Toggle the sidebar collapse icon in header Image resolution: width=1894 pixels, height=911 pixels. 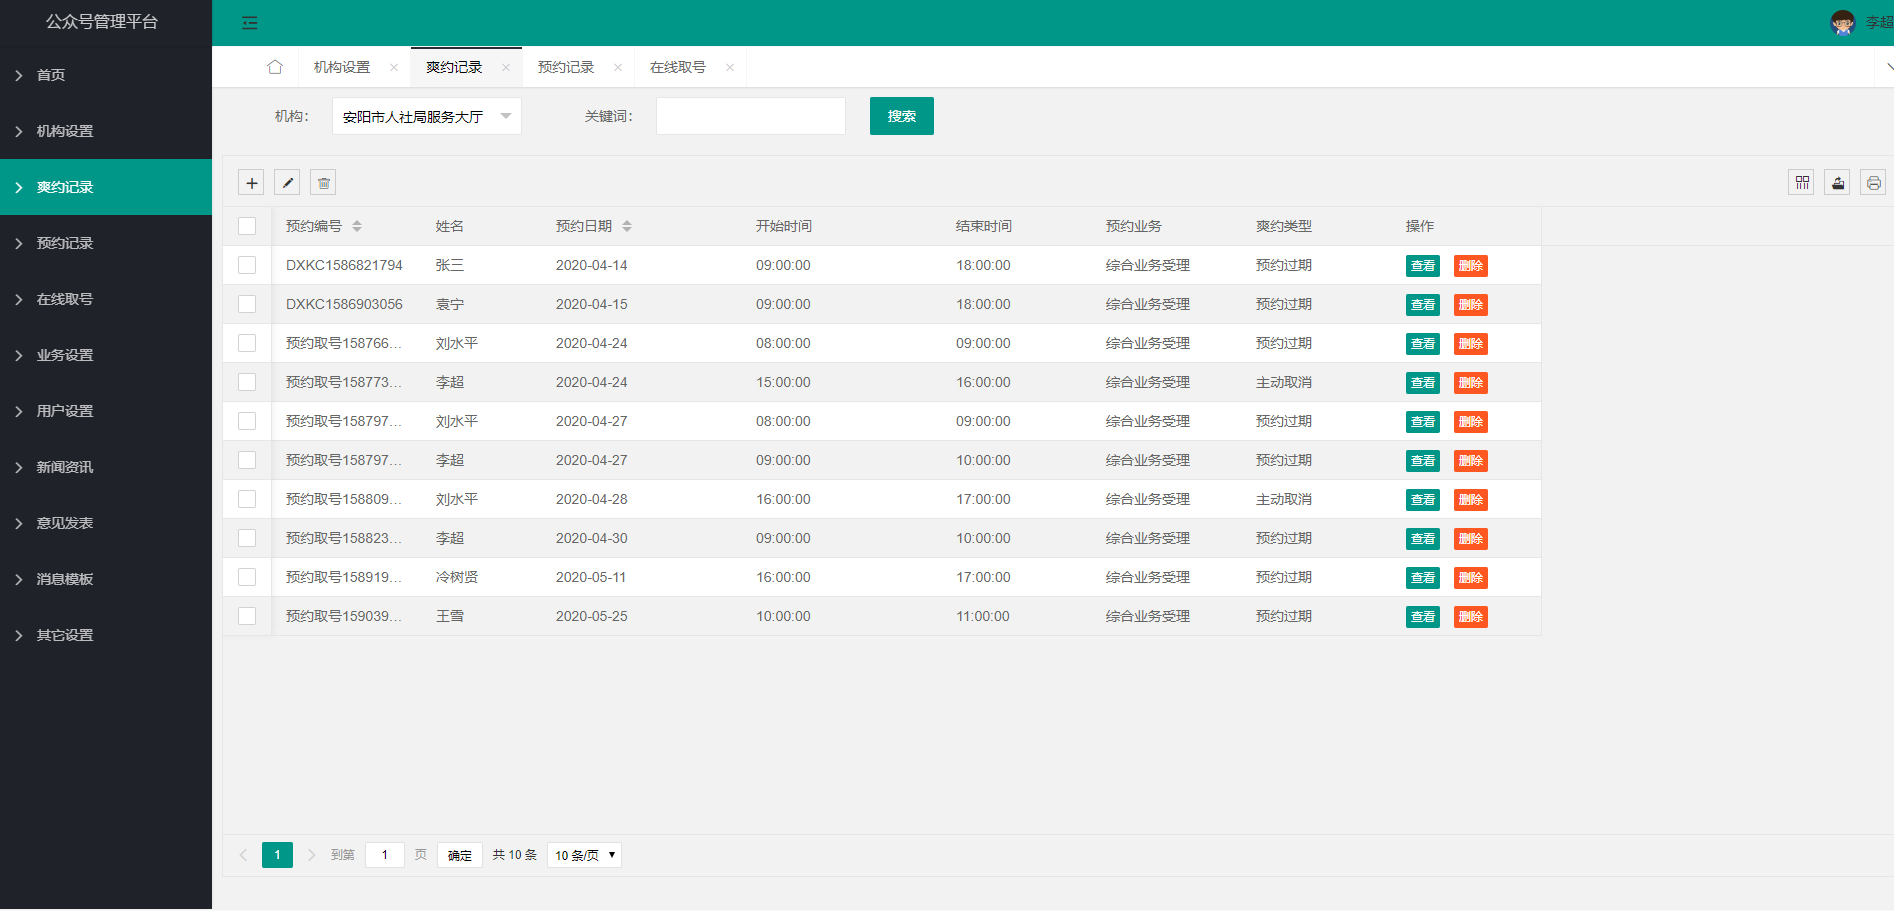pyautogui.click(x=250, y=23)
